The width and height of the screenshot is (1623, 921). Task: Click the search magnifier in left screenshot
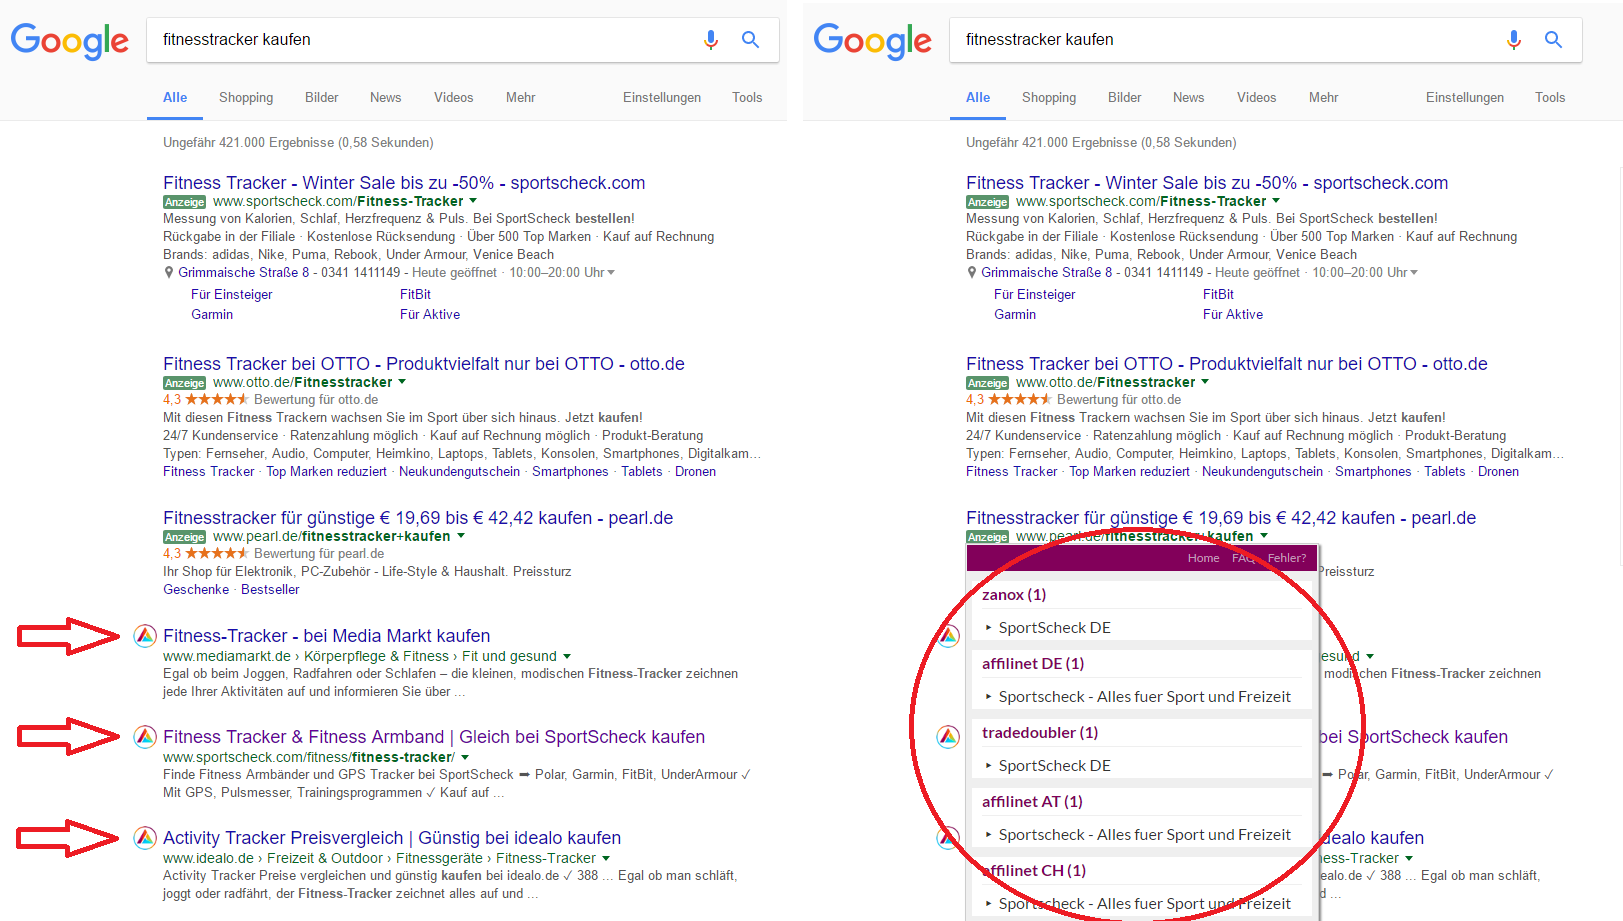(750, 40)
